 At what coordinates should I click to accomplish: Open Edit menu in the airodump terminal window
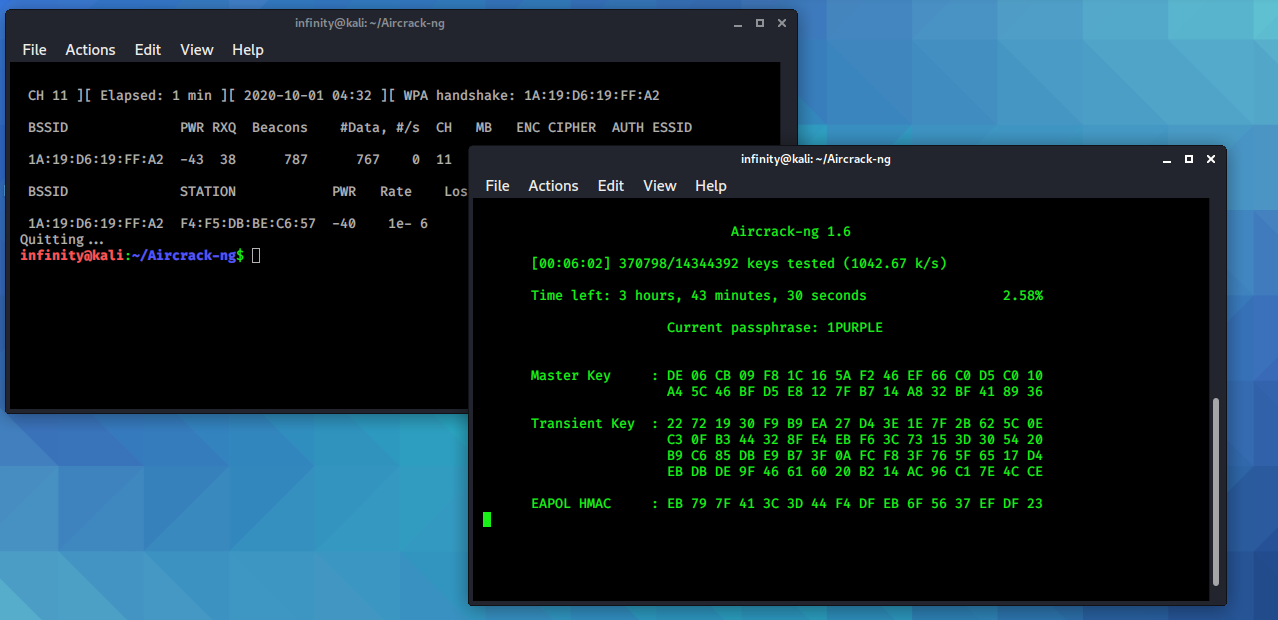148,50
